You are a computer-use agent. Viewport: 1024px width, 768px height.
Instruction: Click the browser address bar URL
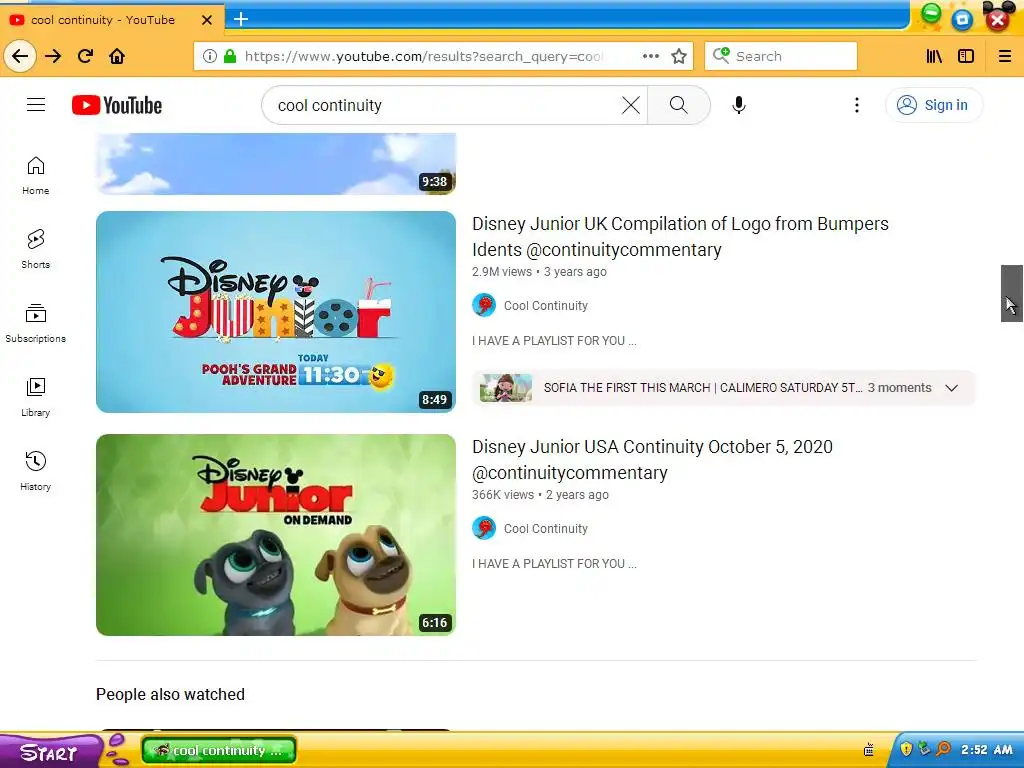424,56
